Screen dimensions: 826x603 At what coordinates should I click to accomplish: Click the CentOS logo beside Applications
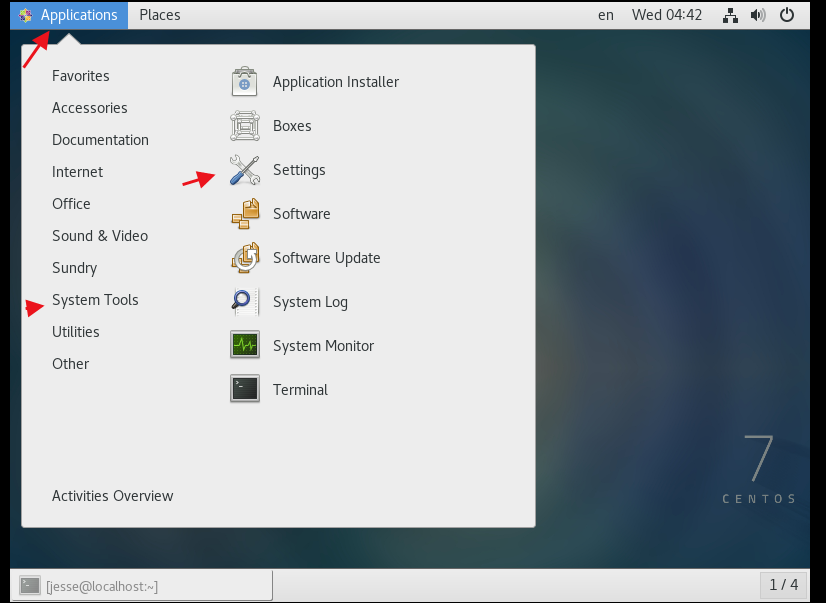tap(25, 15)
